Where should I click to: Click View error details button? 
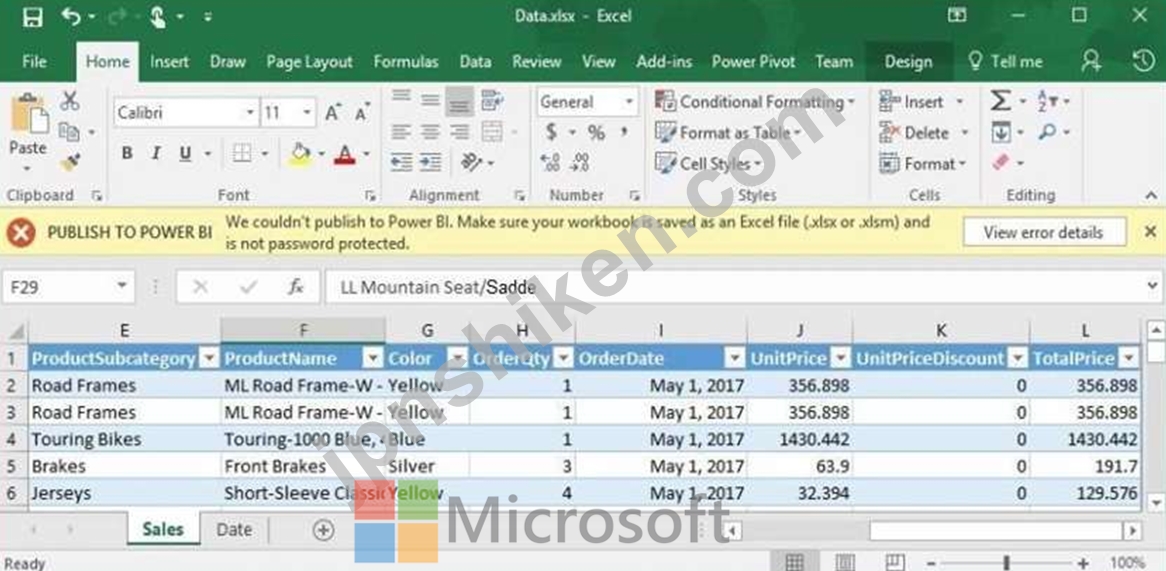[x=1043, y=233]
